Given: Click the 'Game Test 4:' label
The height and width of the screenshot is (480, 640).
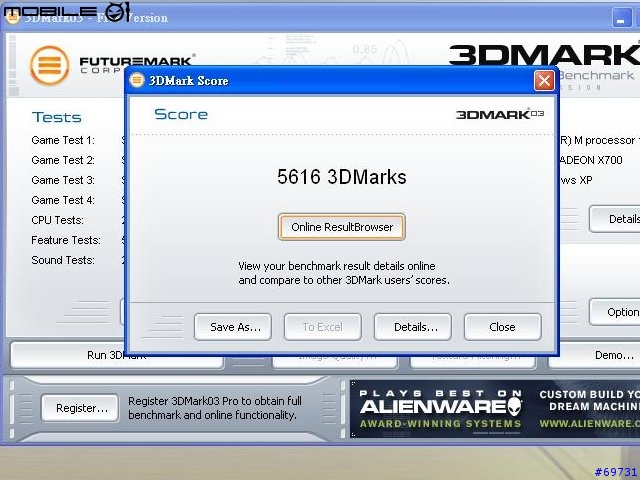Looking at the screenshot, I should click(x=63, y=200).
